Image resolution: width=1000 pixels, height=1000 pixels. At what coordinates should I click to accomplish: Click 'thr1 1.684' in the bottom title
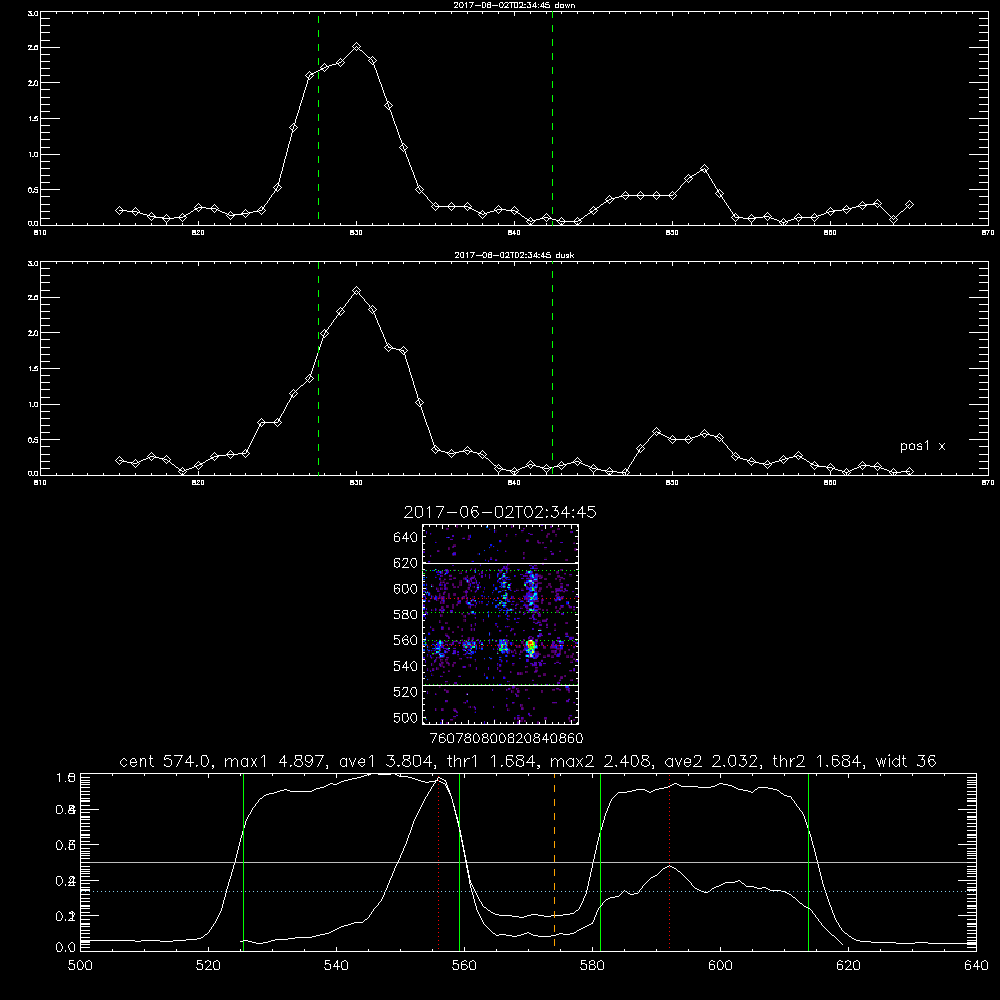[492, 761]
